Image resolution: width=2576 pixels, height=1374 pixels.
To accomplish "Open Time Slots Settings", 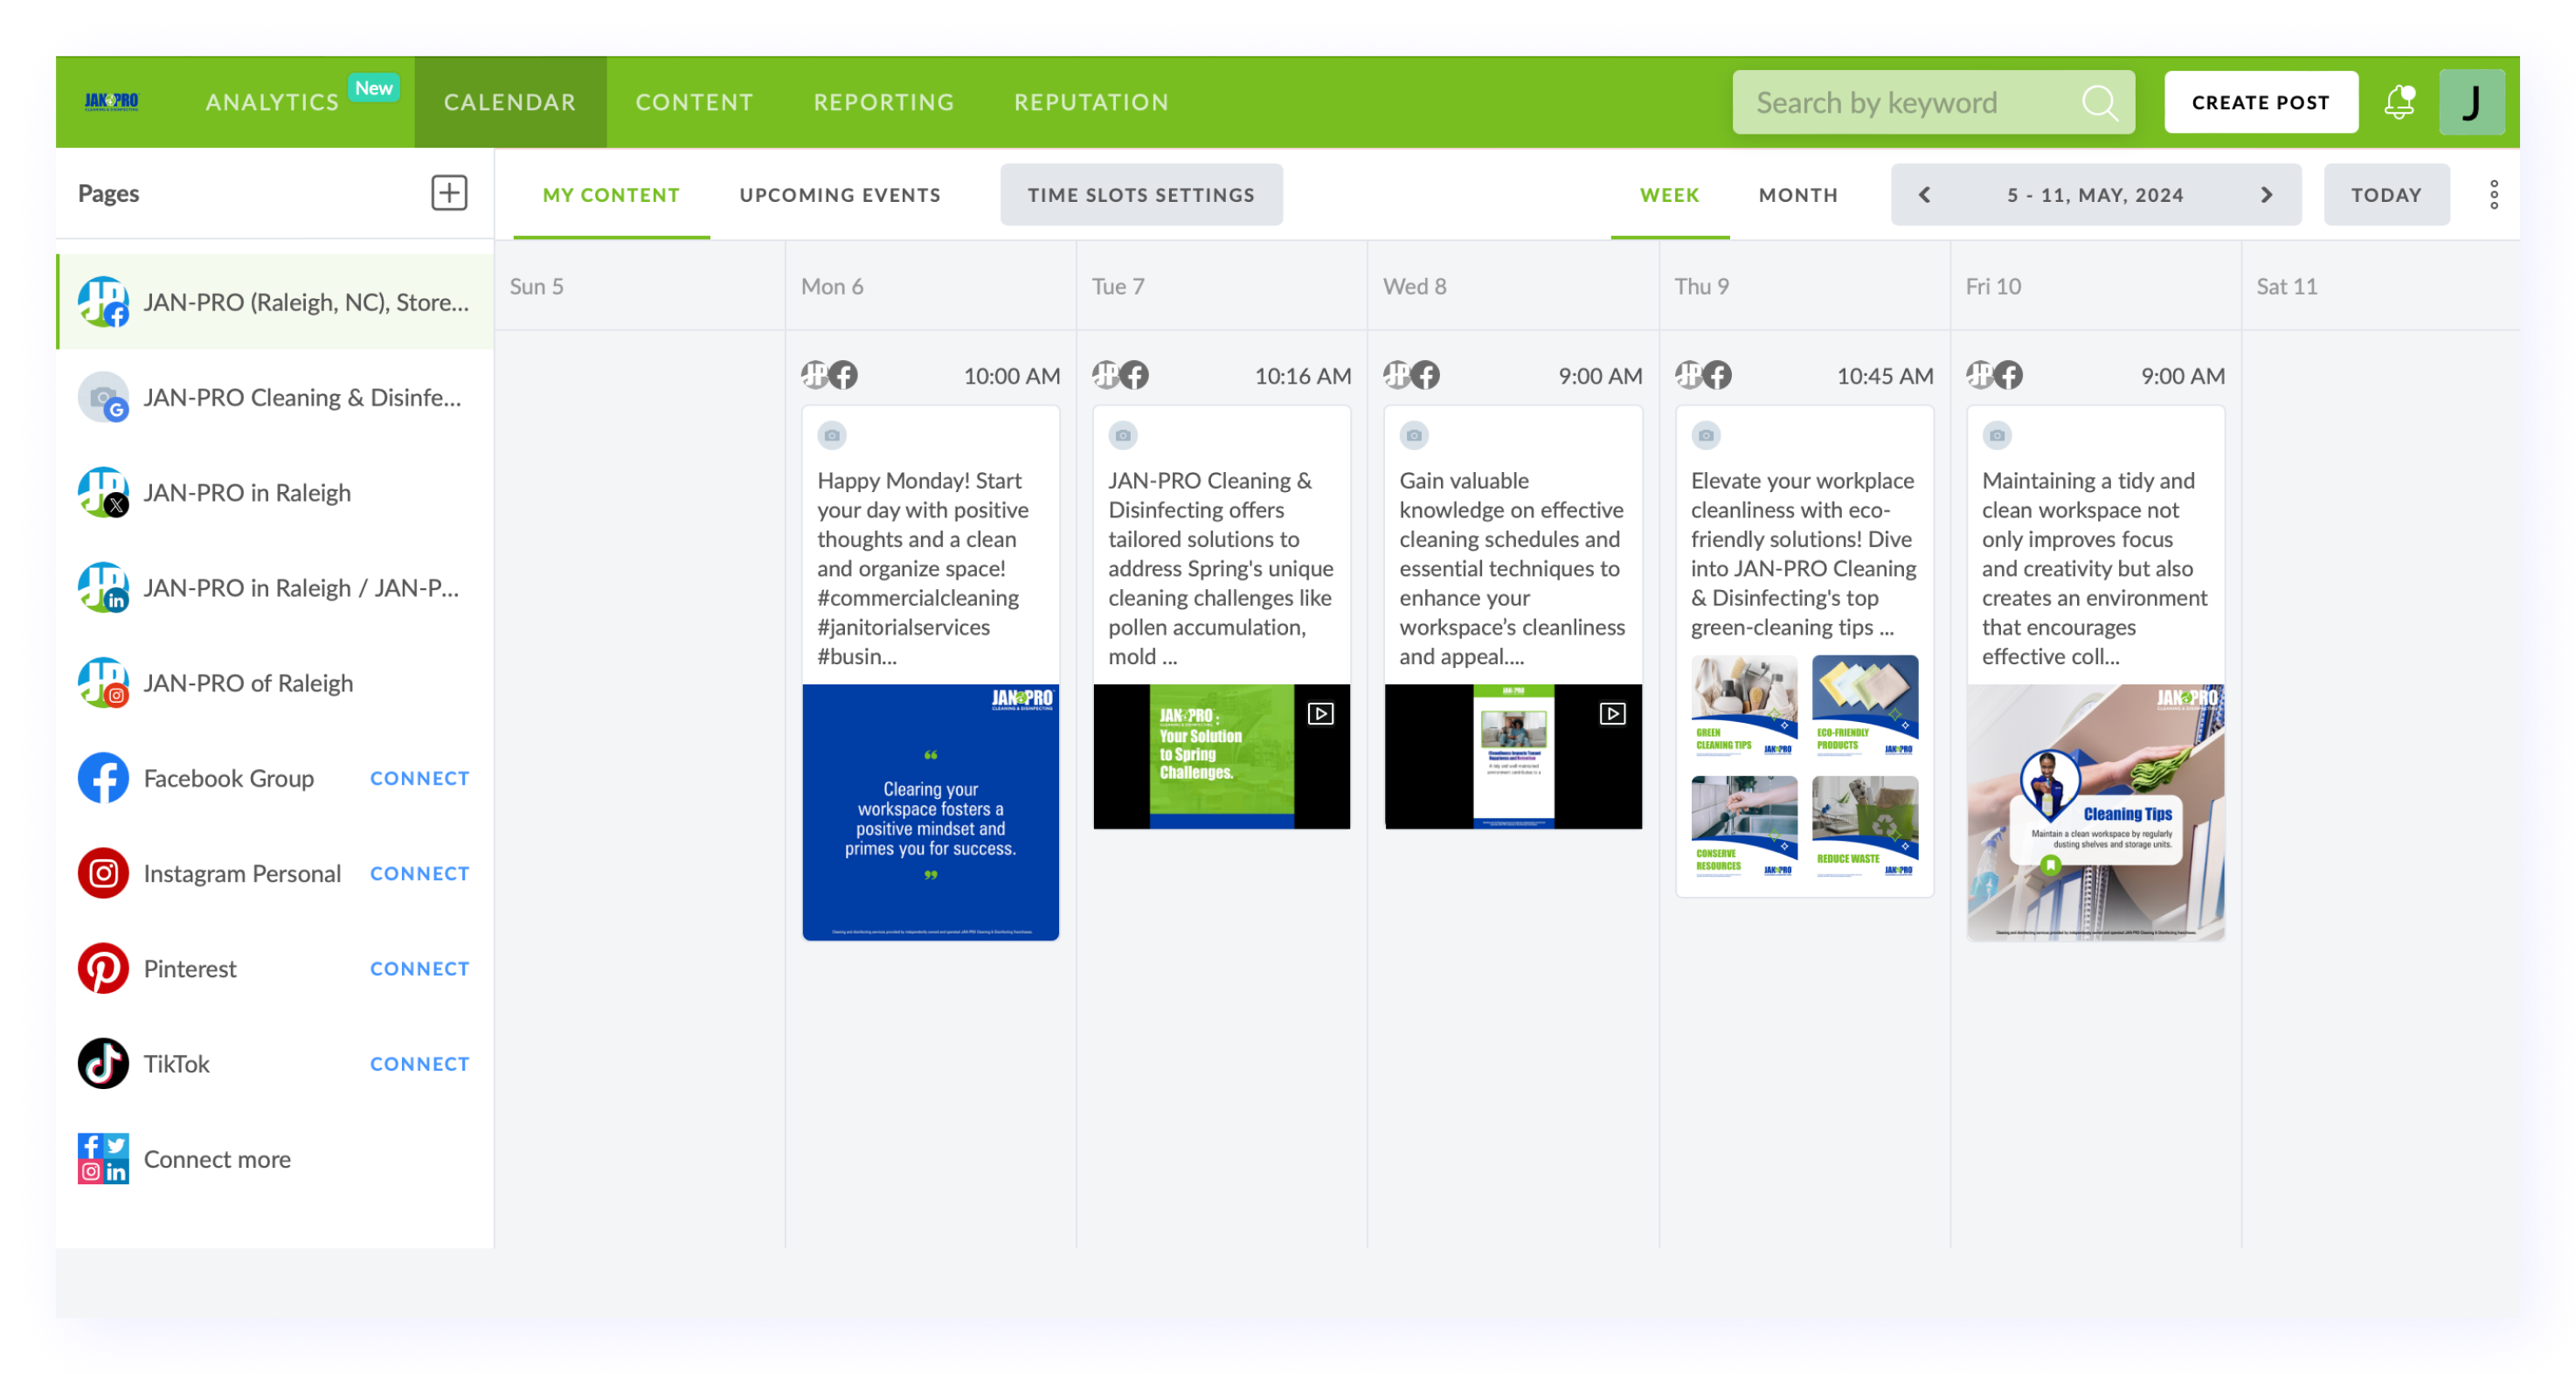I will [1141, 194].
